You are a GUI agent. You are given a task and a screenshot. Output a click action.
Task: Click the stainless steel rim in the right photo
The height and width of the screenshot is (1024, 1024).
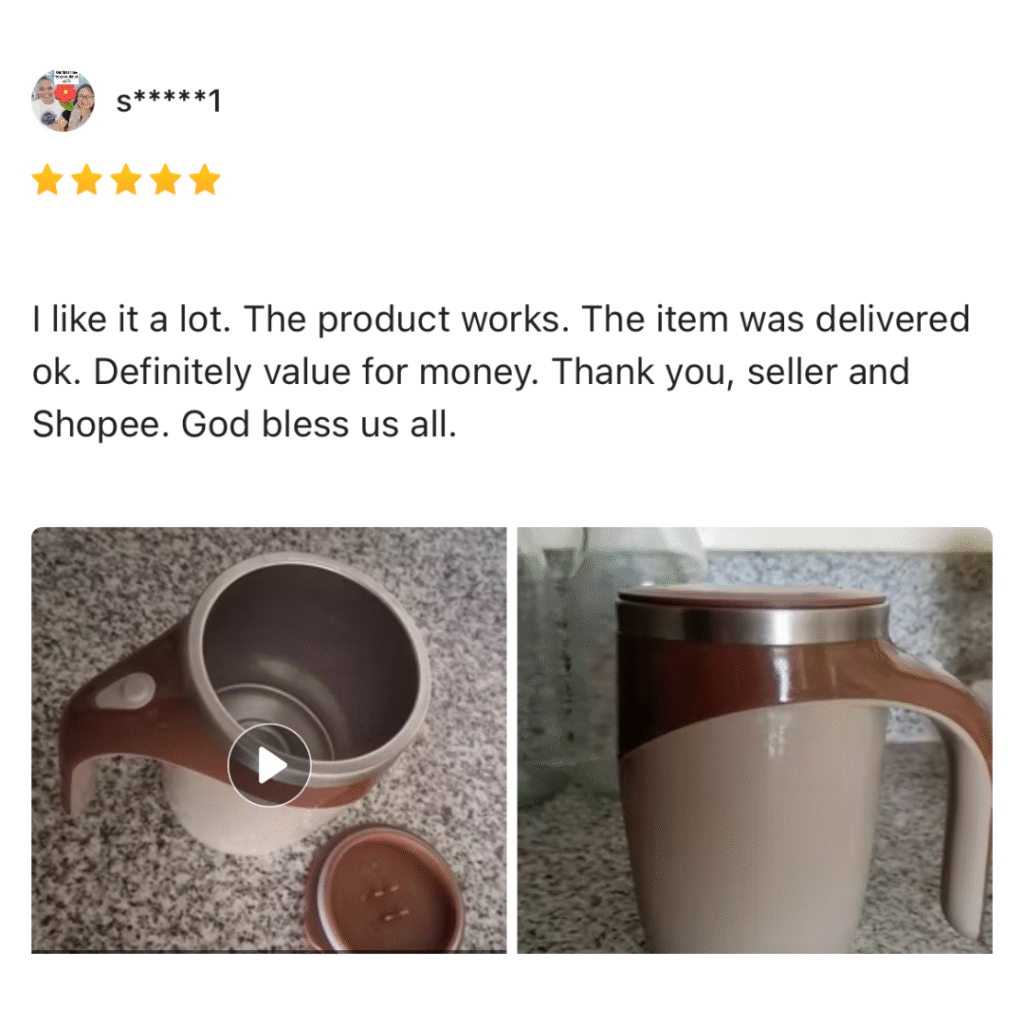754,623
